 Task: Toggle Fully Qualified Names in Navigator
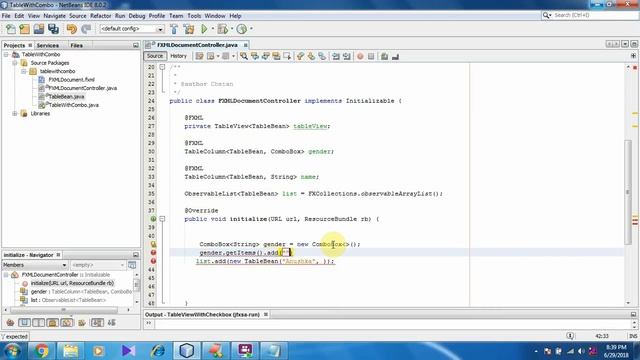click(x=82, y=323)
